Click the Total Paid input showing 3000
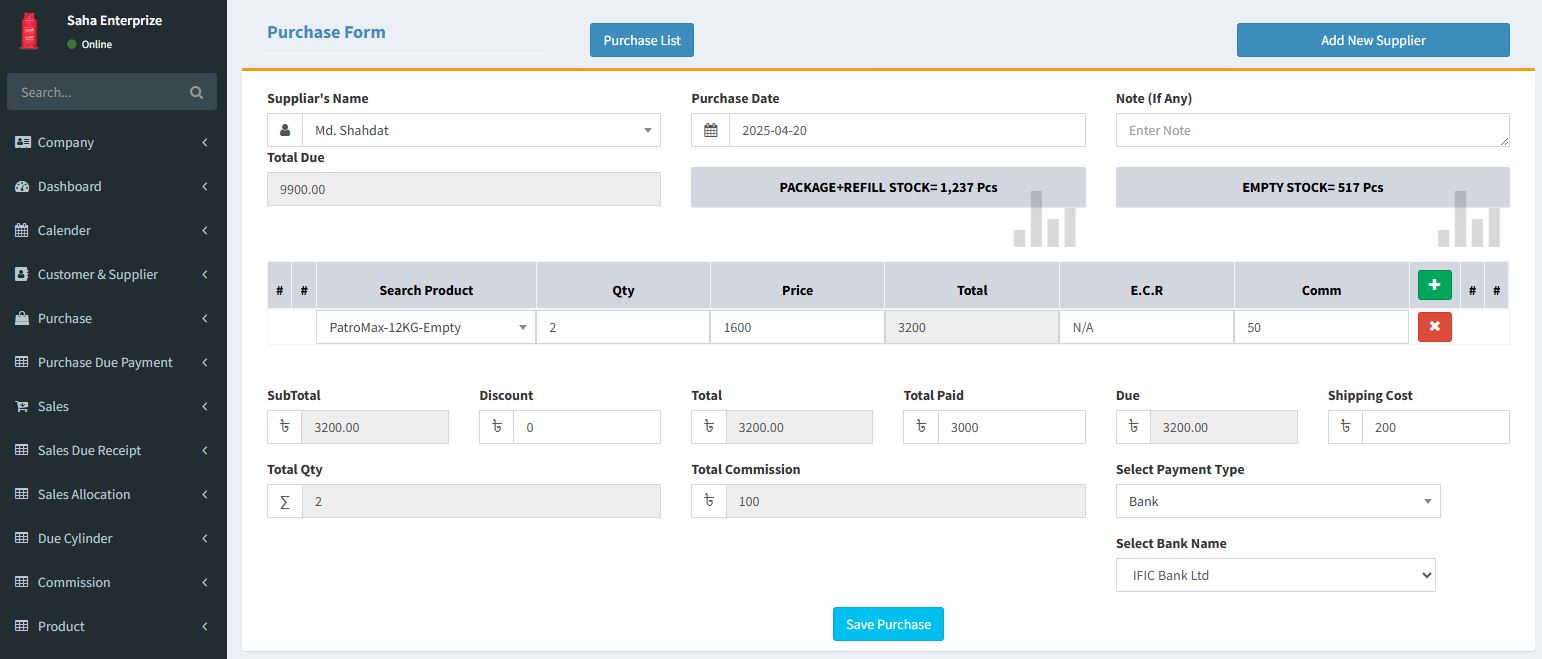This screenshot has height=659, width=1542. [1011, 427]
